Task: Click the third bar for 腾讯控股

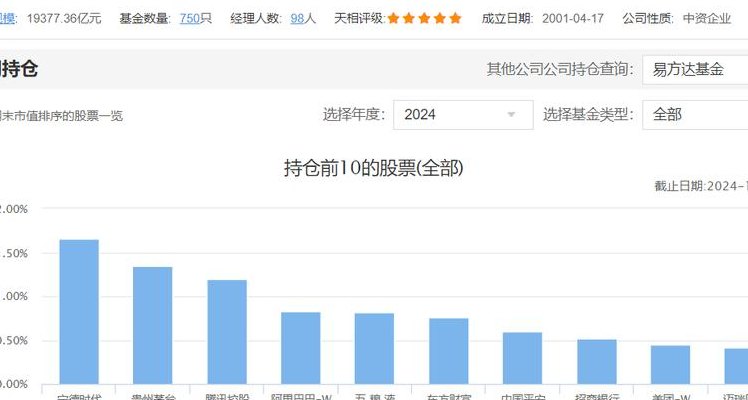Action: 227,332
